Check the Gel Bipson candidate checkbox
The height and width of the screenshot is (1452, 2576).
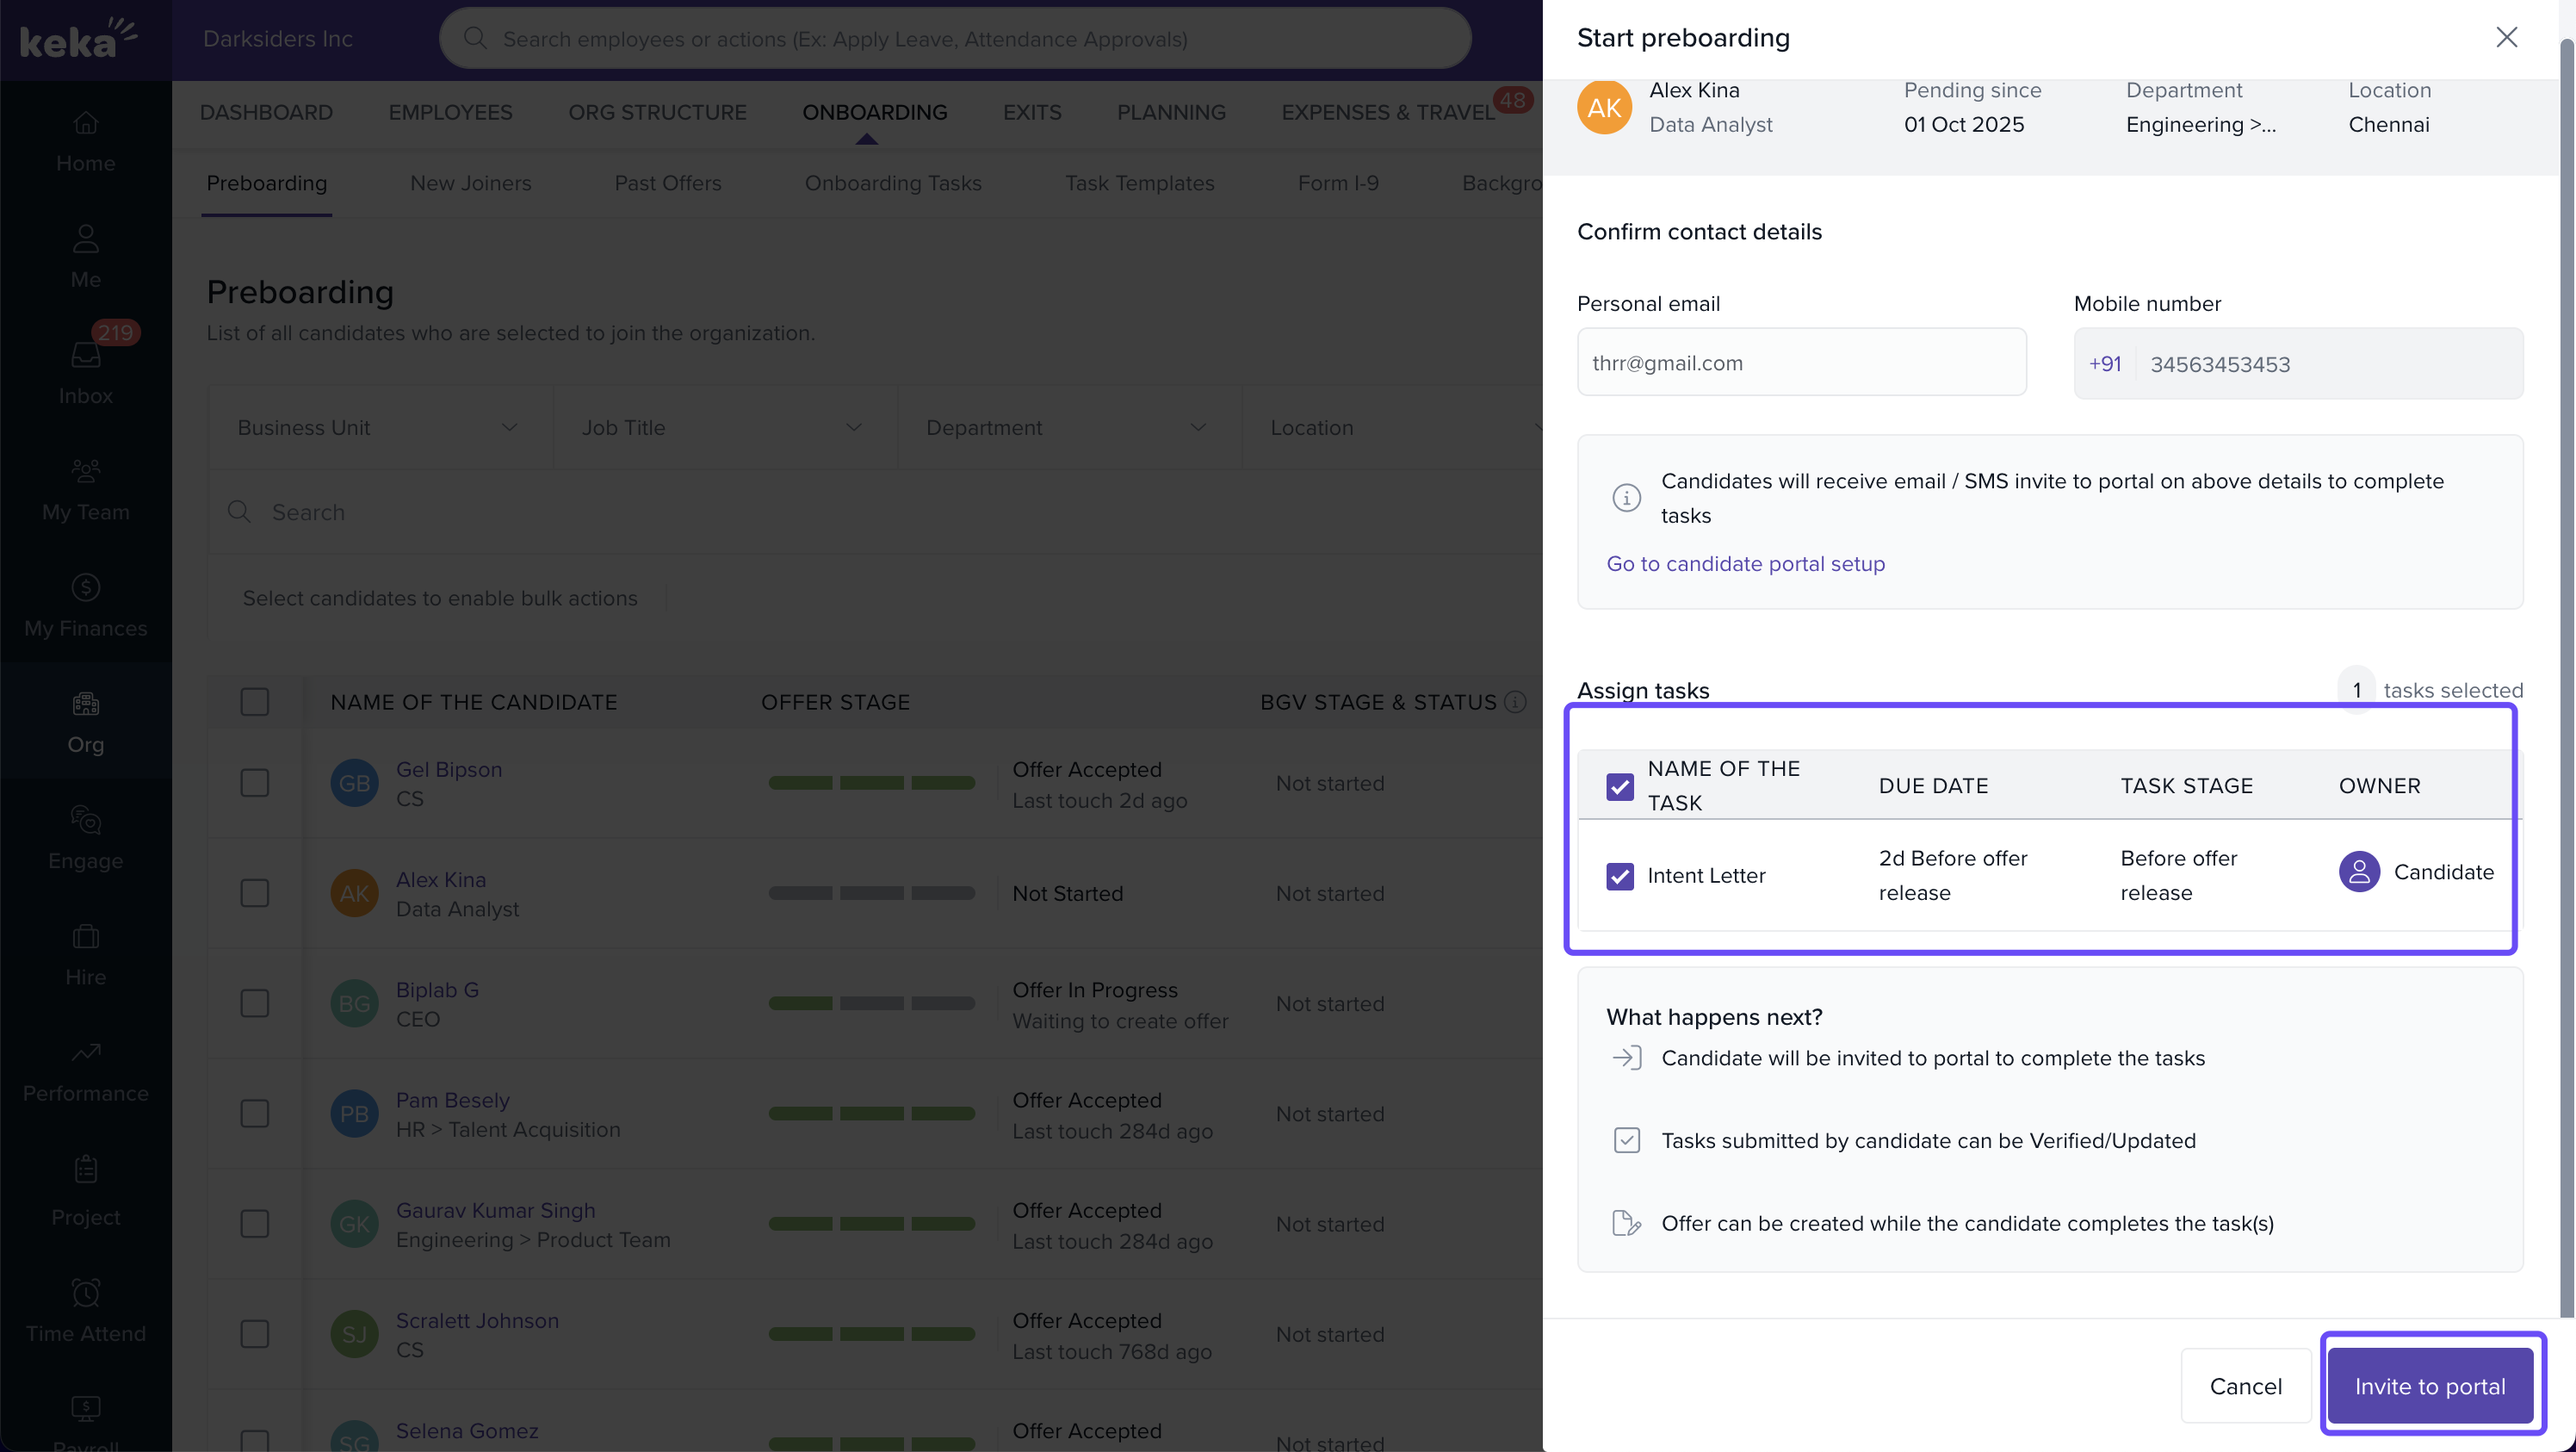[255, 783]
